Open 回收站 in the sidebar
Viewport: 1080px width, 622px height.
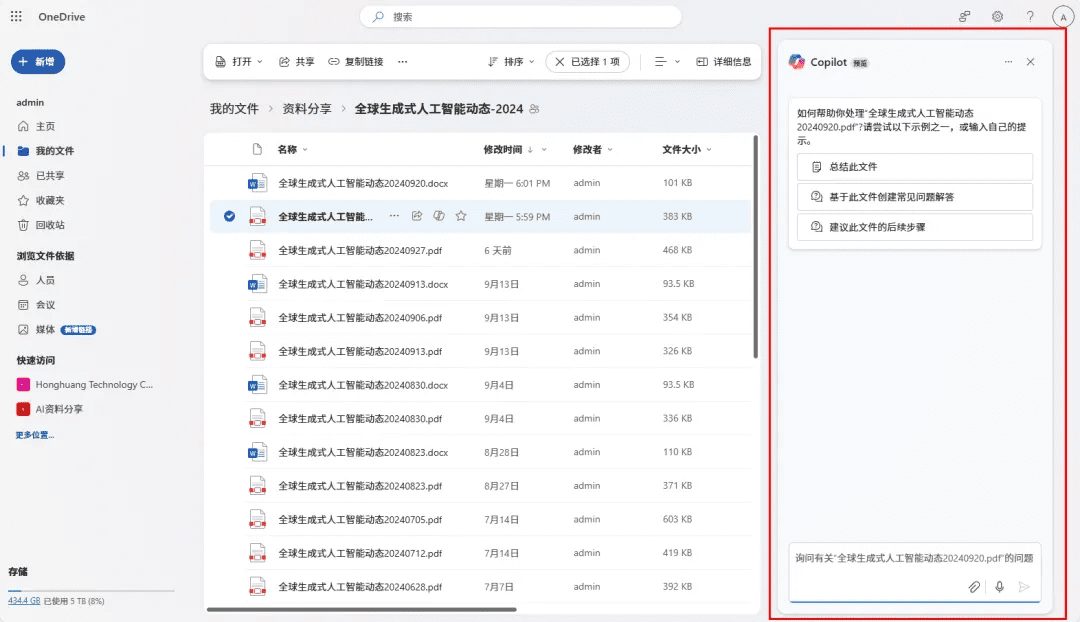pyautogui.click(x=50, y=225)
